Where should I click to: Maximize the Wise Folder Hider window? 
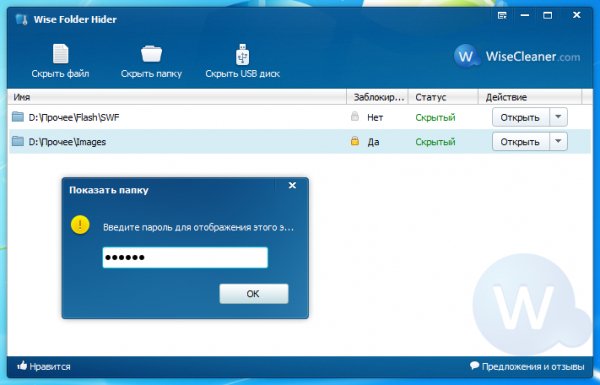click(548, 16)
